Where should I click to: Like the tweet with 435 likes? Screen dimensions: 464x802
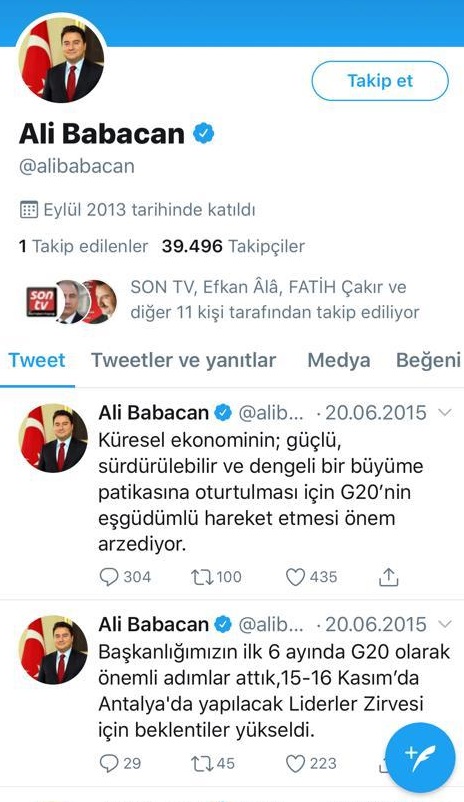coord(311,577)
